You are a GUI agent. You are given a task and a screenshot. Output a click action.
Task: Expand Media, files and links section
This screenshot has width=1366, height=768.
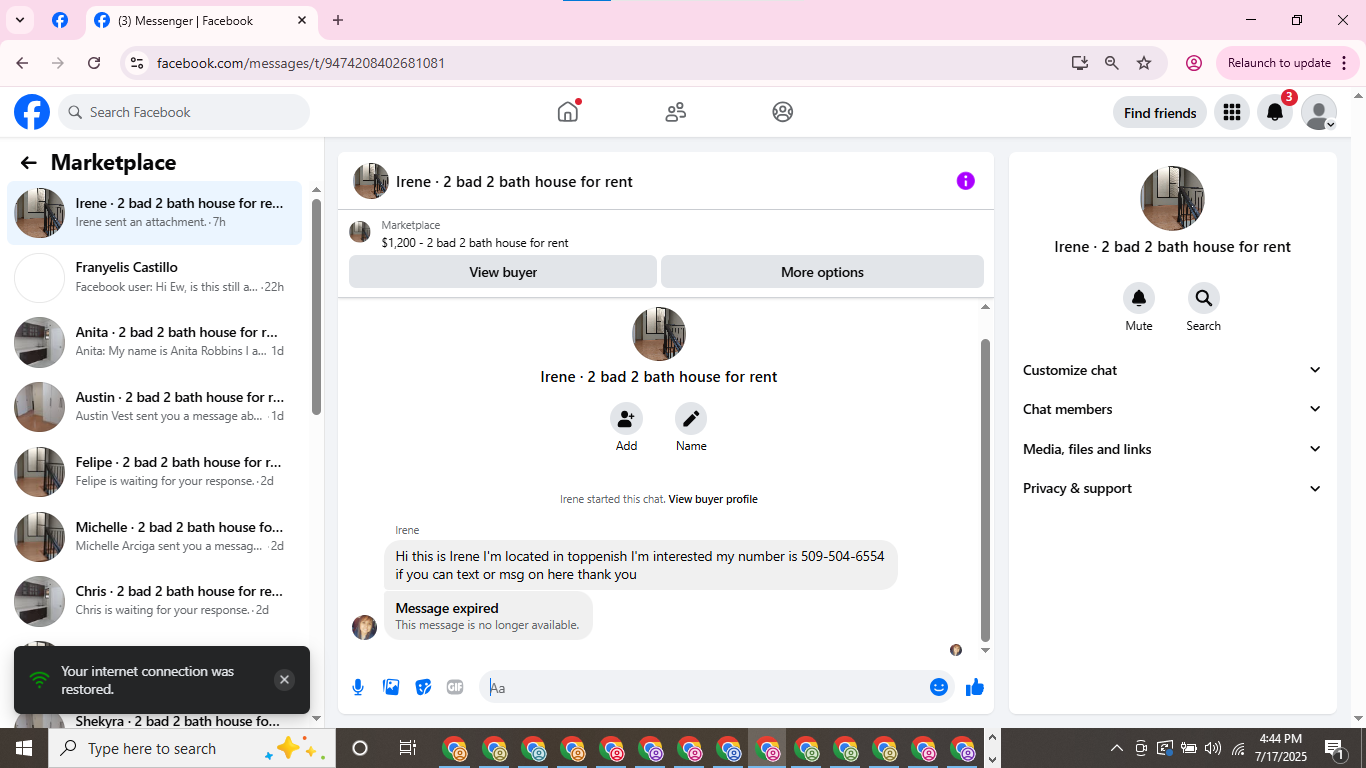pos(1172,449)
